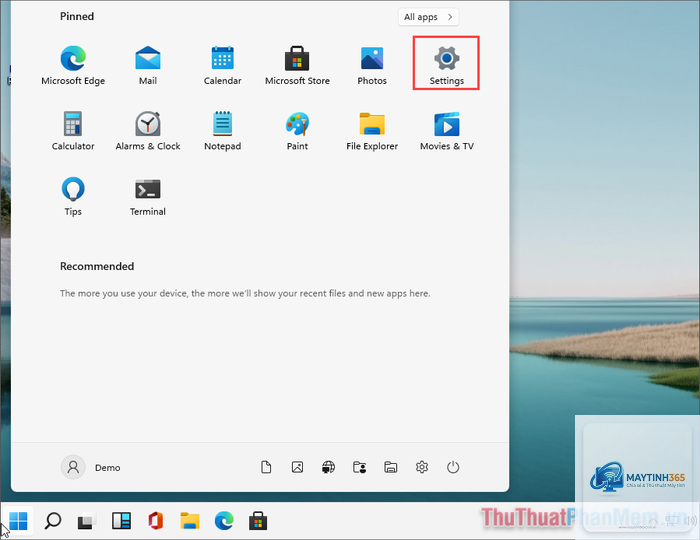This screenshot has width=700, height=540.
Task: Open Settings gear next to power button
Action: coord(422,467)
